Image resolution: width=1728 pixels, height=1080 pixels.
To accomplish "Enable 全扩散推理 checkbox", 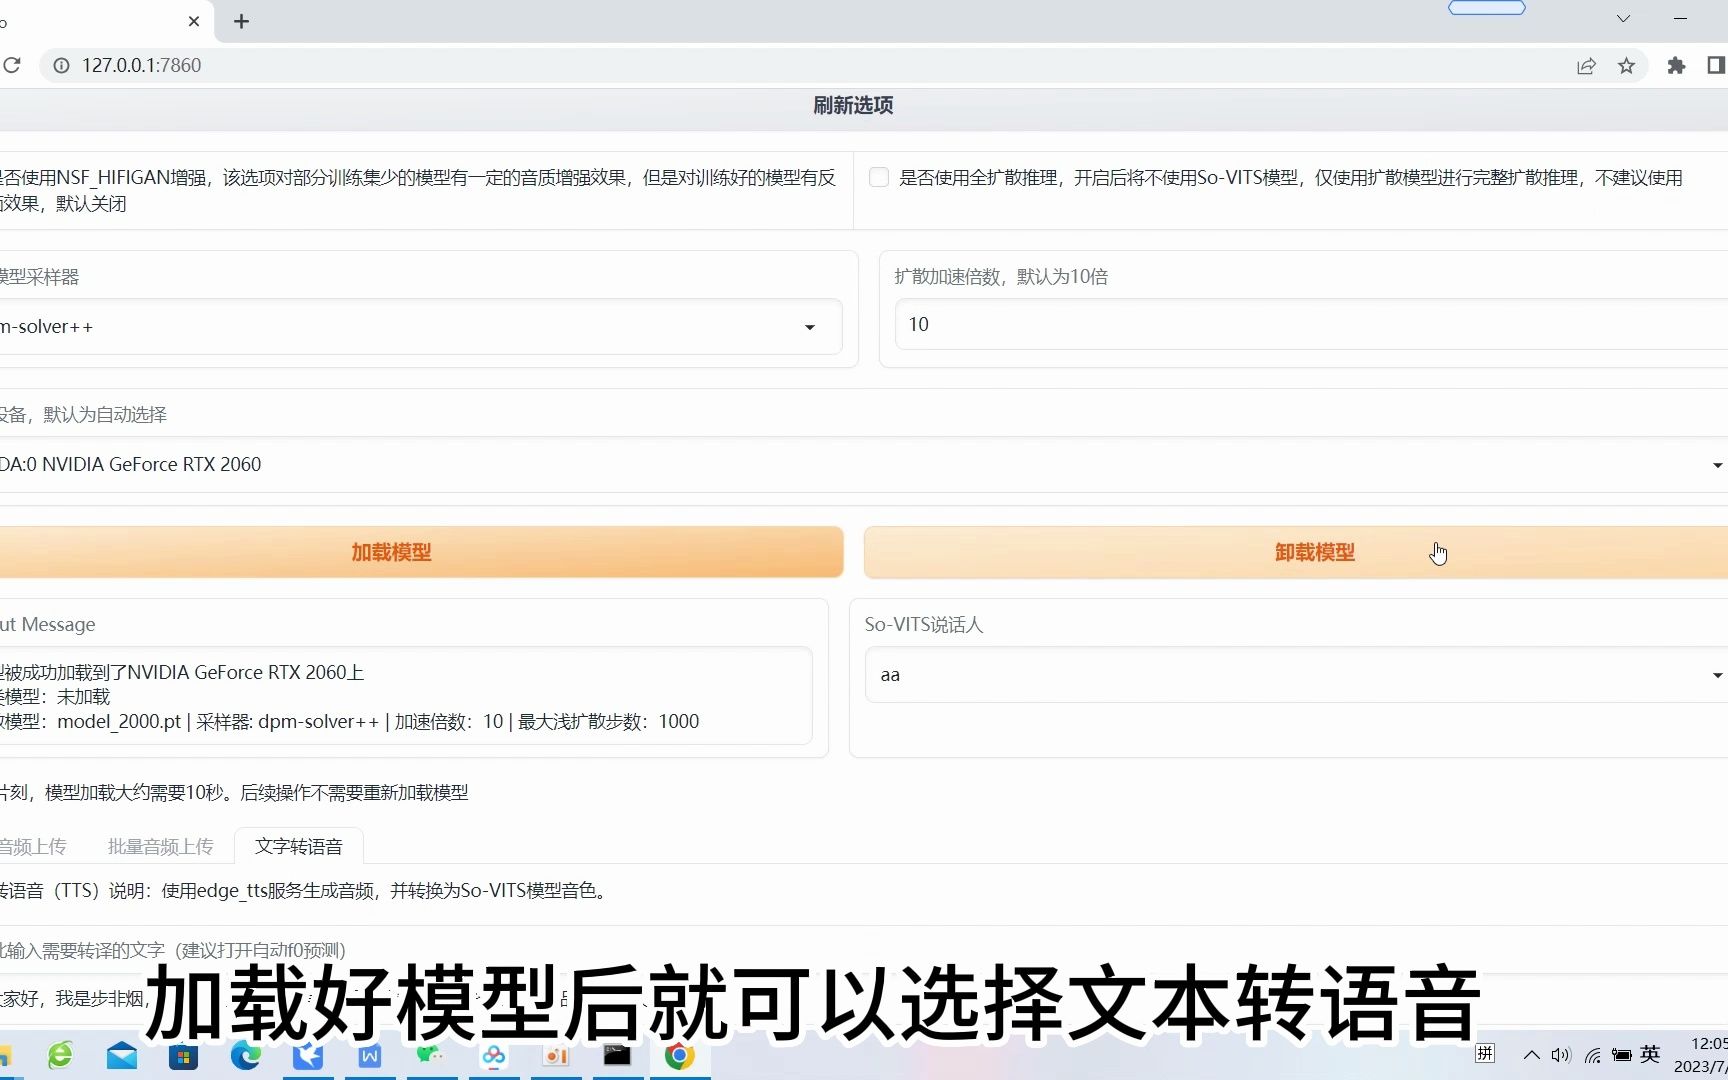I will point(878,177).
